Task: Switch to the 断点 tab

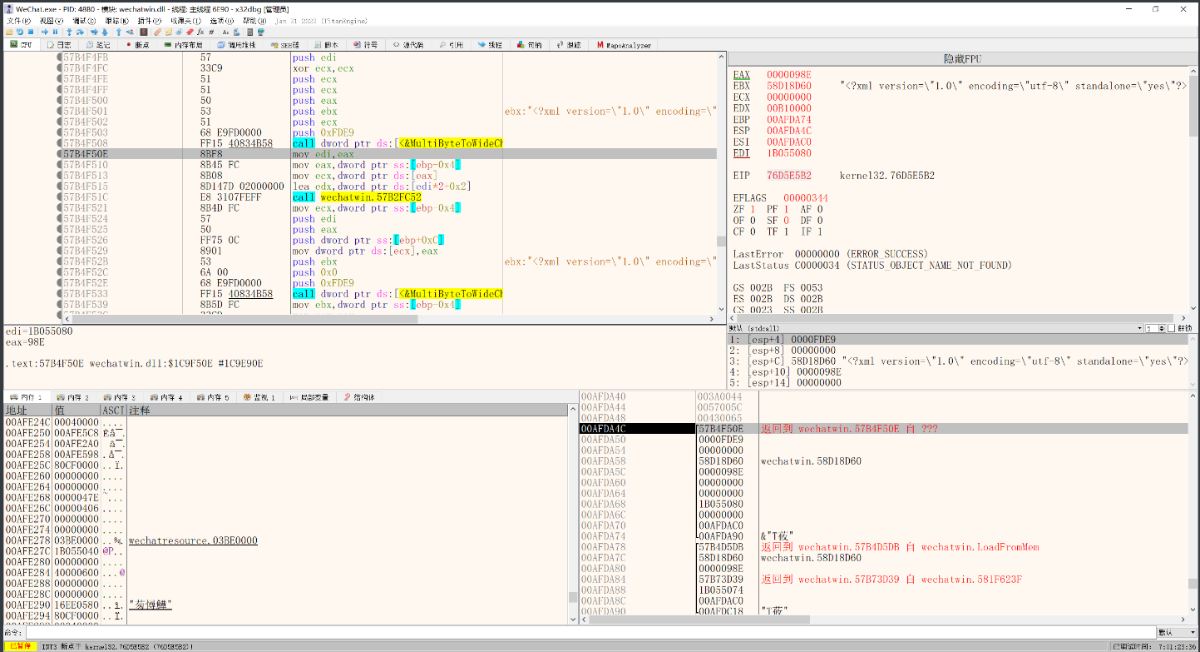Action: click(137, 45)
